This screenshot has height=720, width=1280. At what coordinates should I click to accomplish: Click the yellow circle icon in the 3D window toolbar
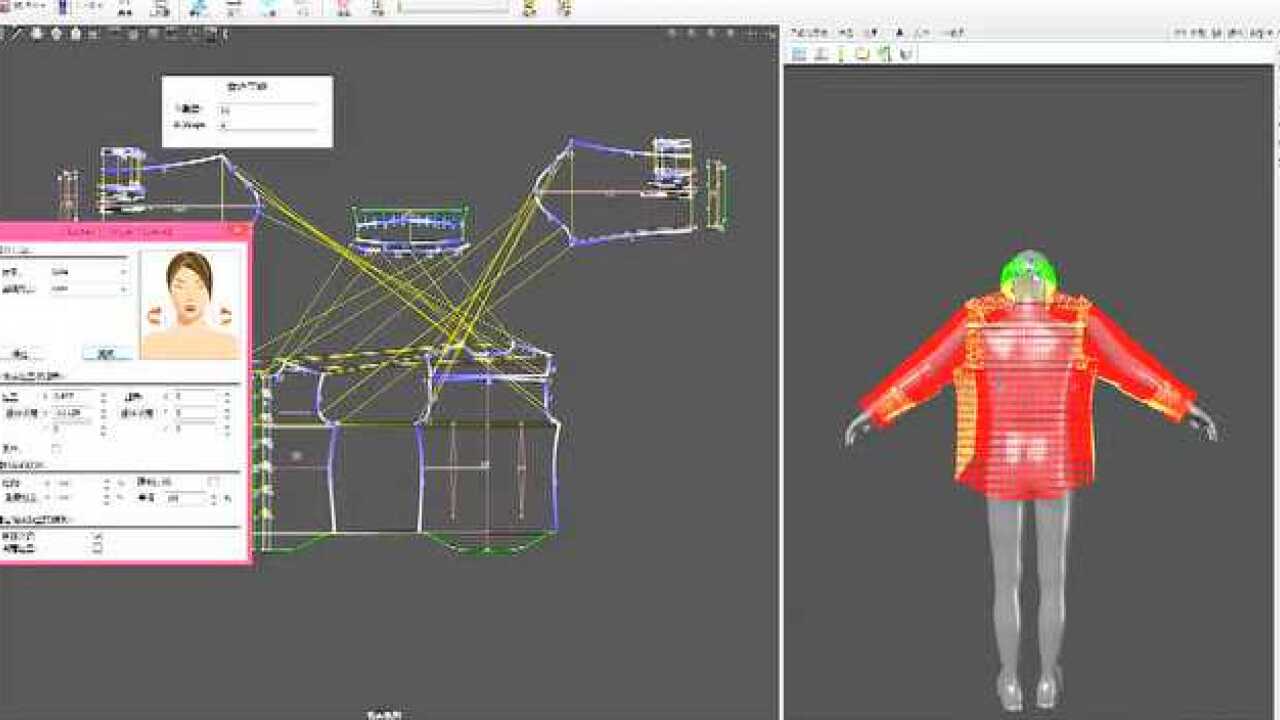click(863, 55)
